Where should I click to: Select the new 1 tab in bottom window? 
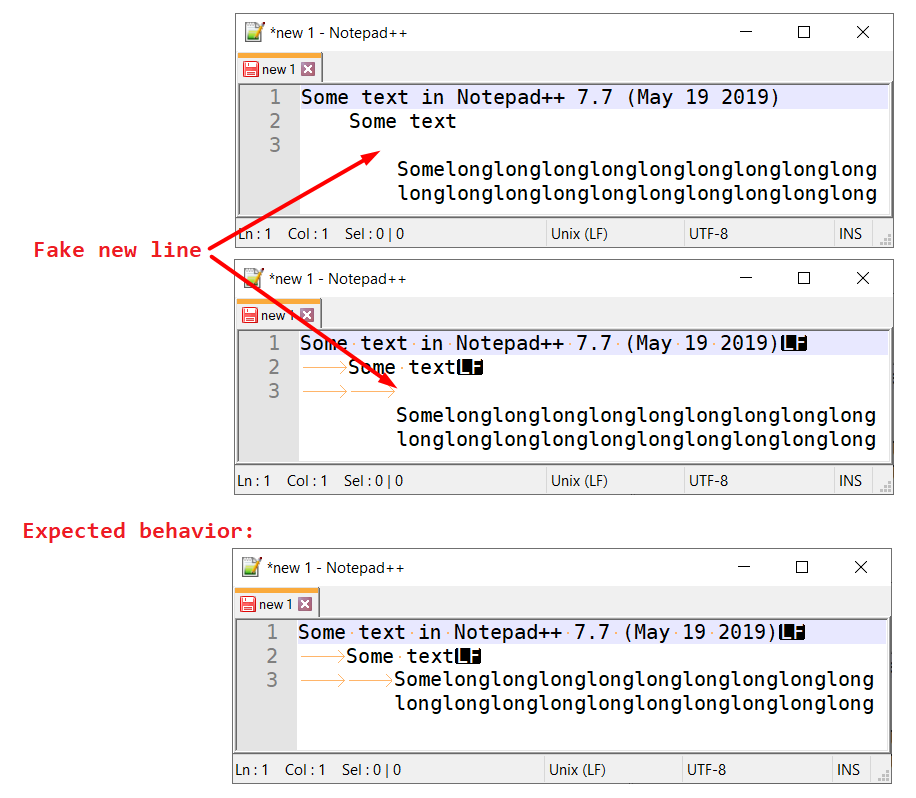click(276, 604)
